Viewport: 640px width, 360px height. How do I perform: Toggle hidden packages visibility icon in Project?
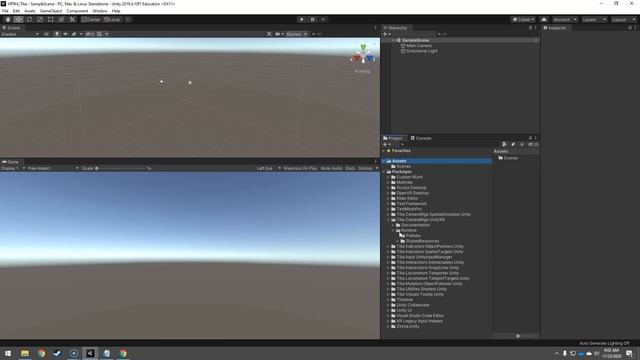coord(533,144)
